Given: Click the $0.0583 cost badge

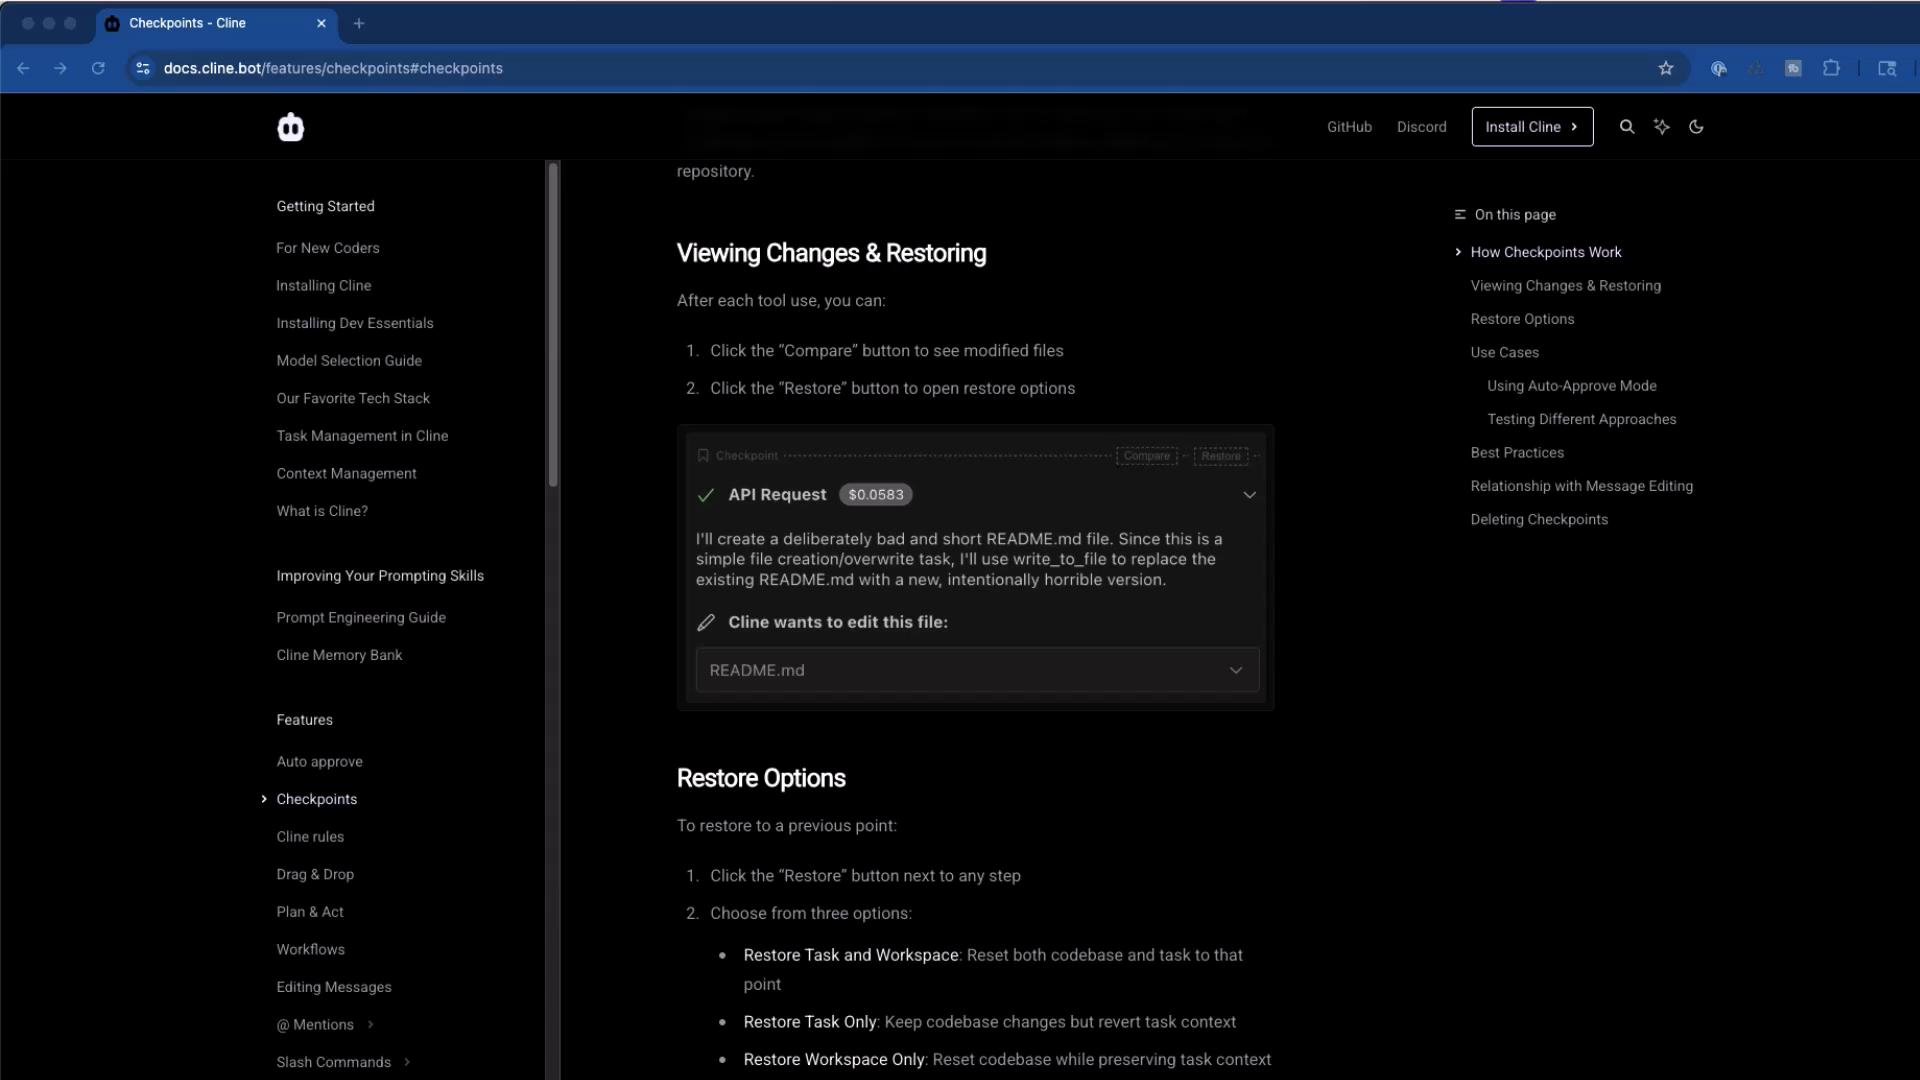Looking at the screenshot, I should (875, 495).
